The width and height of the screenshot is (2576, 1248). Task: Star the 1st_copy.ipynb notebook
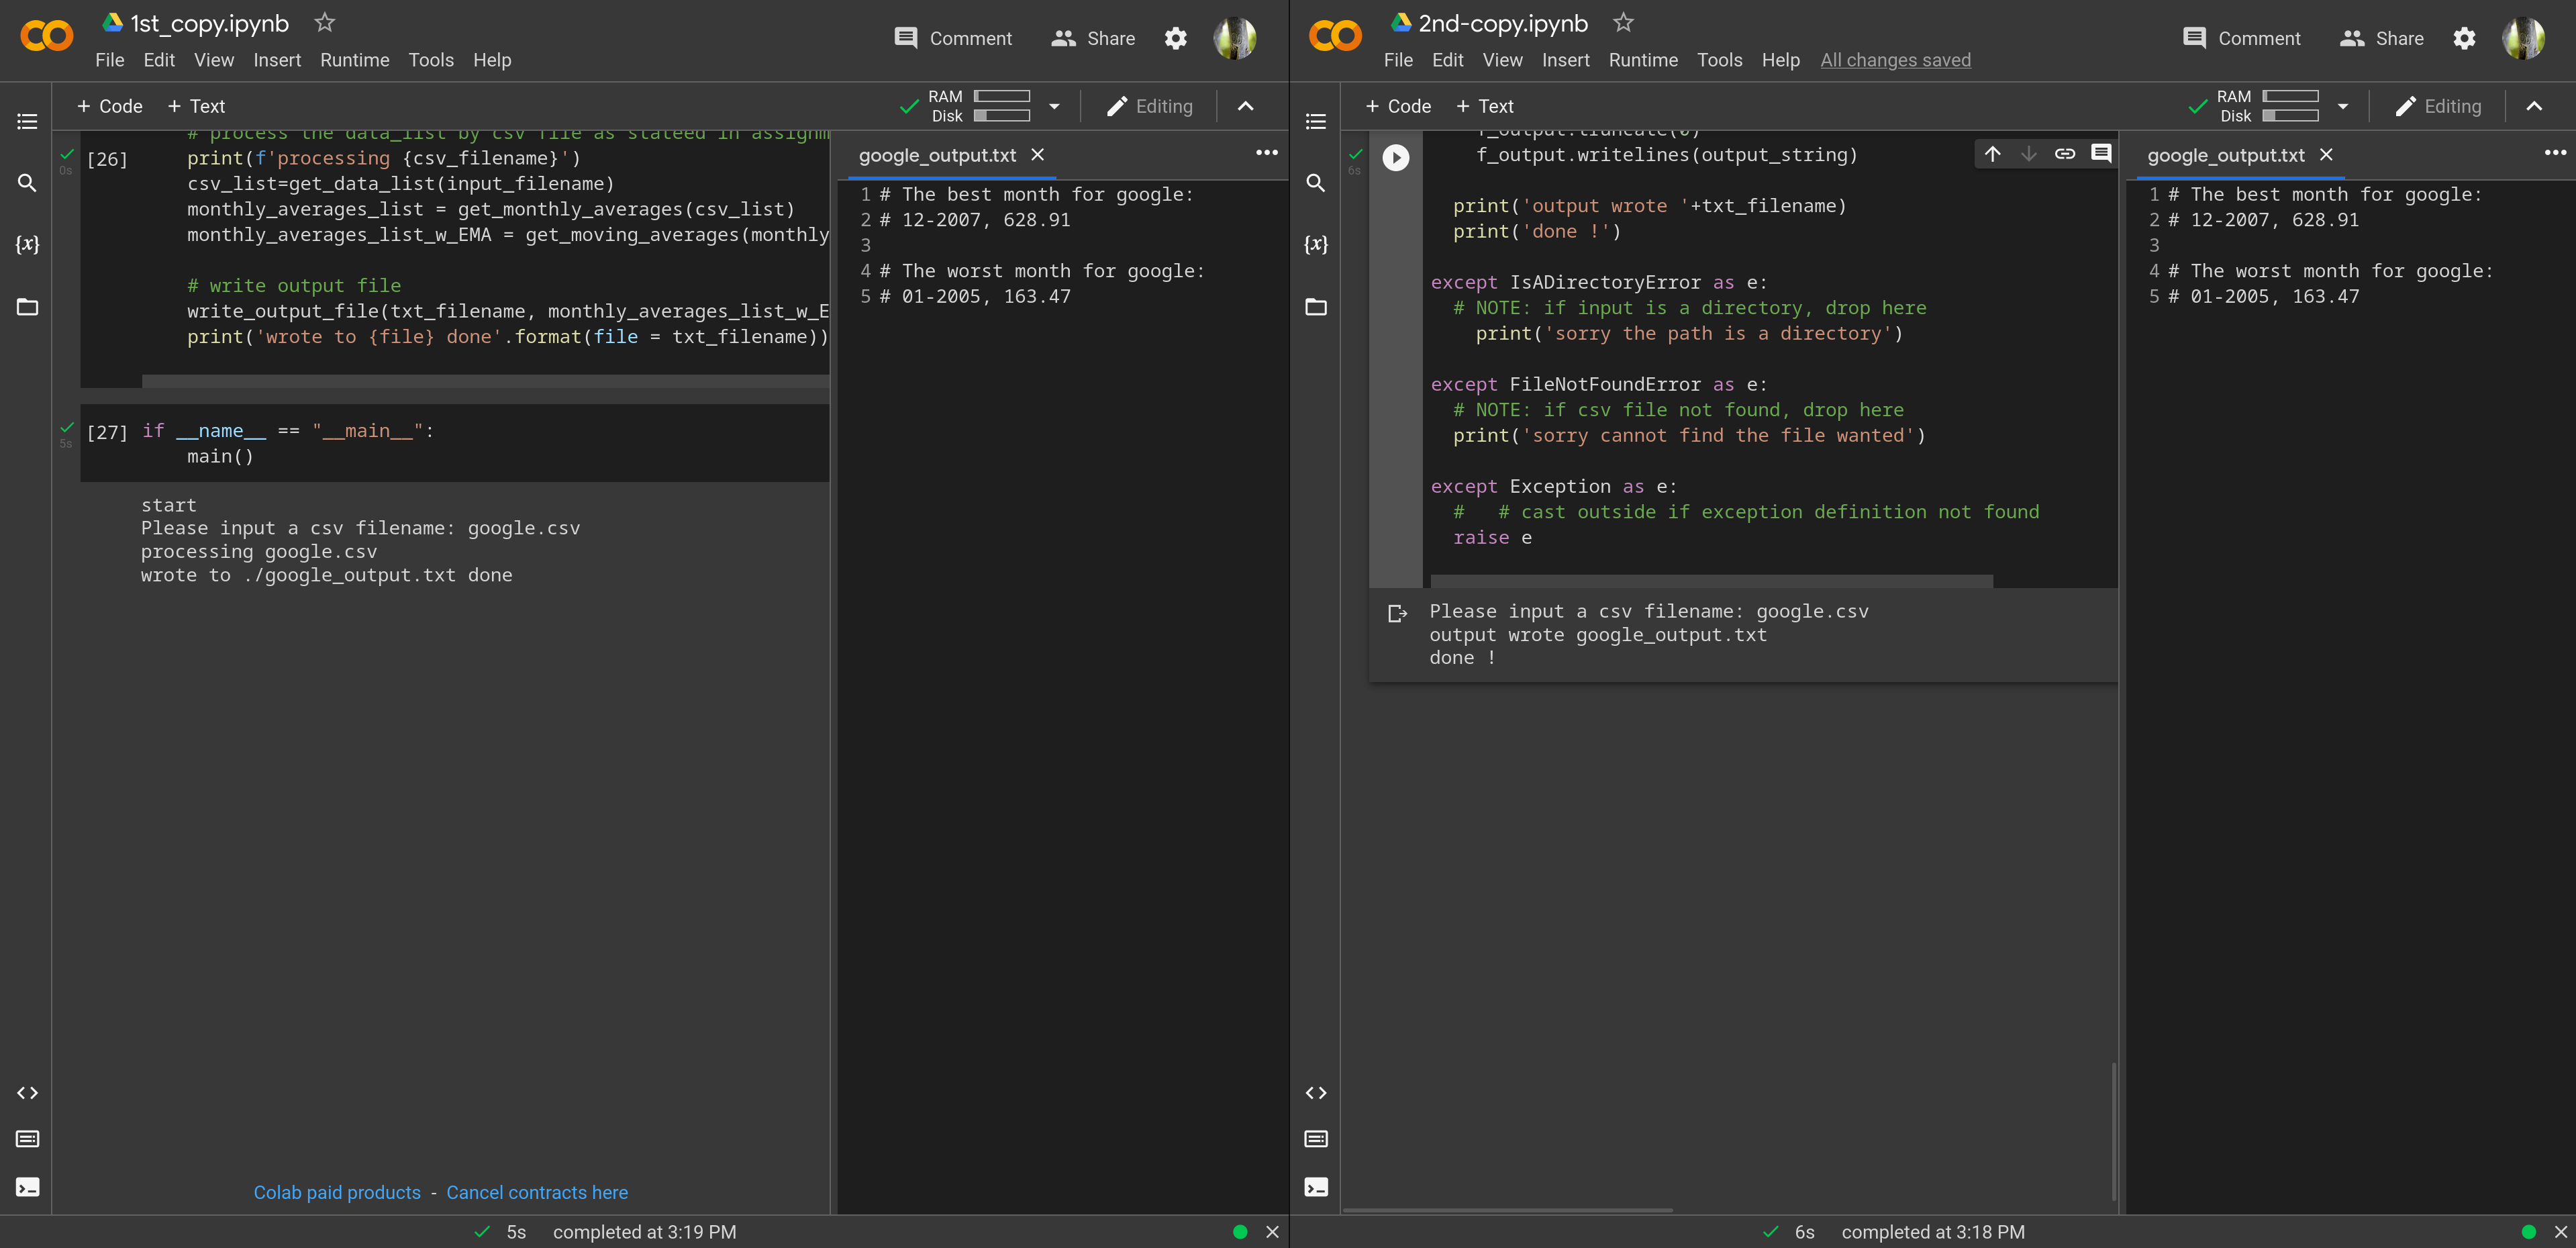(x=324, y=22)
